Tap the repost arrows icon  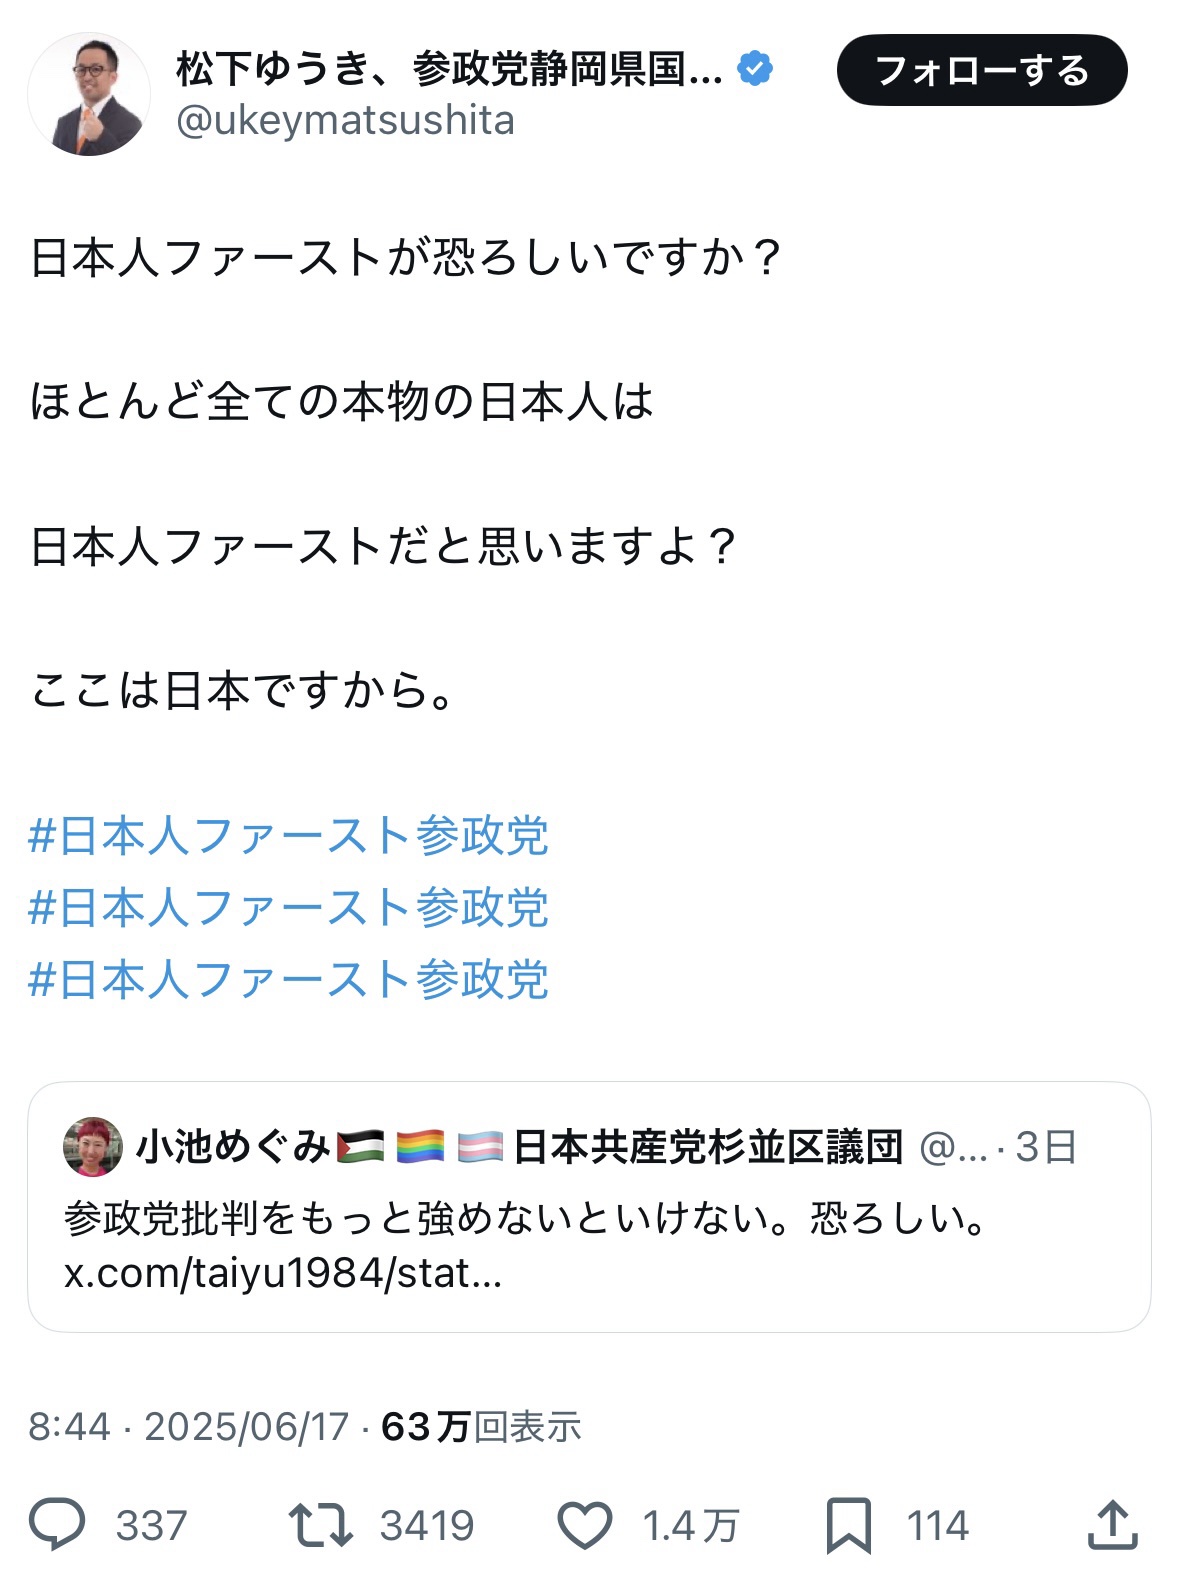click(x=320, y=1524)
